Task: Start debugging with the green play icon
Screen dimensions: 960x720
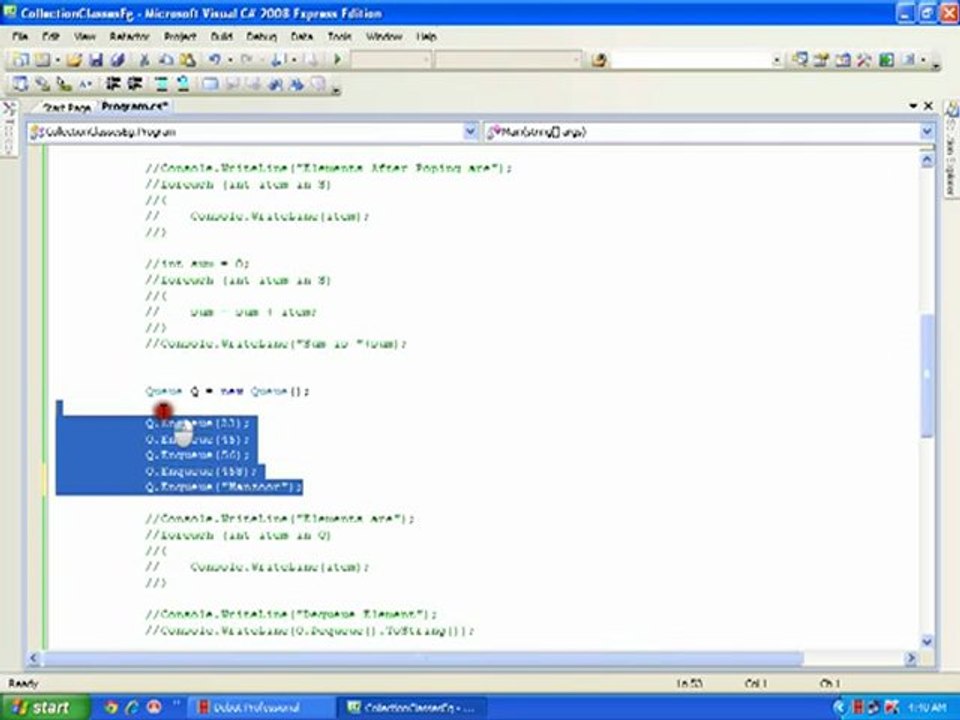Action: [x=337, y=59]
